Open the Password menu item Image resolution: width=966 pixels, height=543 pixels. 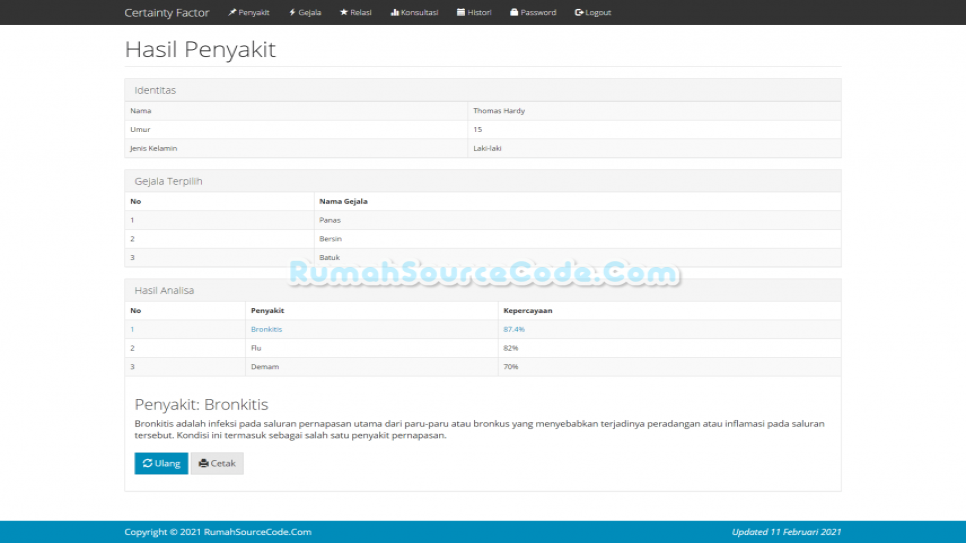pos(533,12)
